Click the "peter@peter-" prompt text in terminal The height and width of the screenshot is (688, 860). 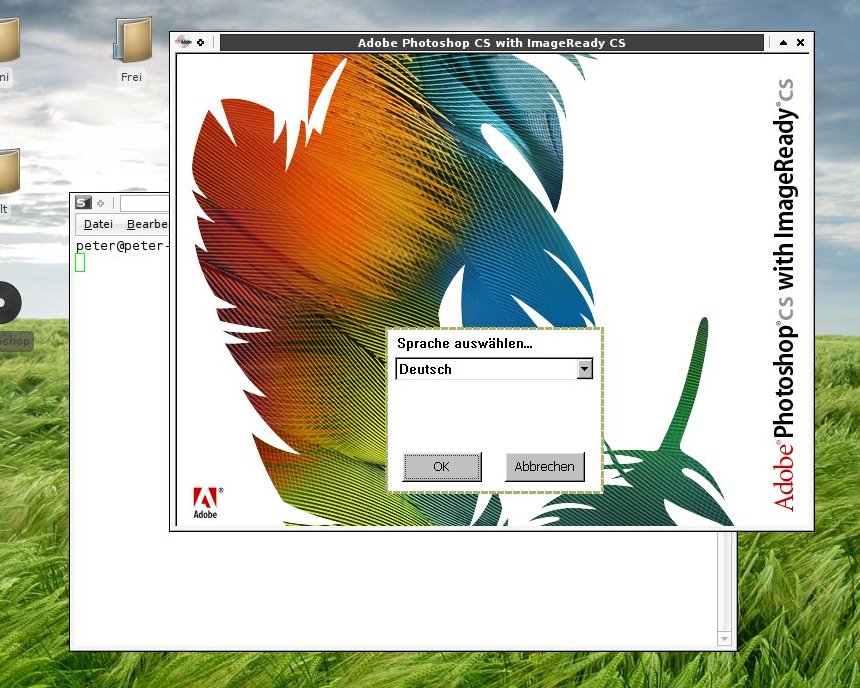(x=122, y=245)
